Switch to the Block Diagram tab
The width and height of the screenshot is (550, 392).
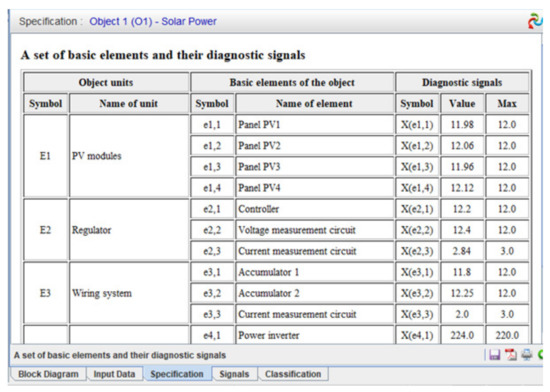(48, 374)
